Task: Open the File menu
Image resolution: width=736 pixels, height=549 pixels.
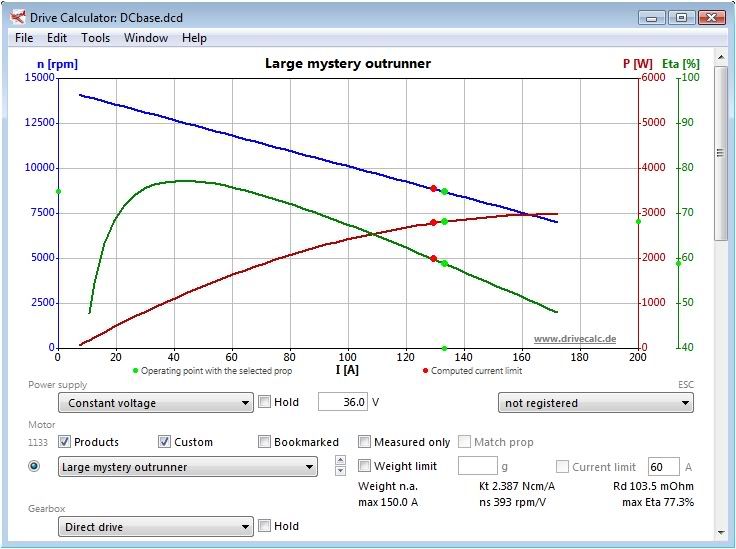Action: click(x=24, y=38)
